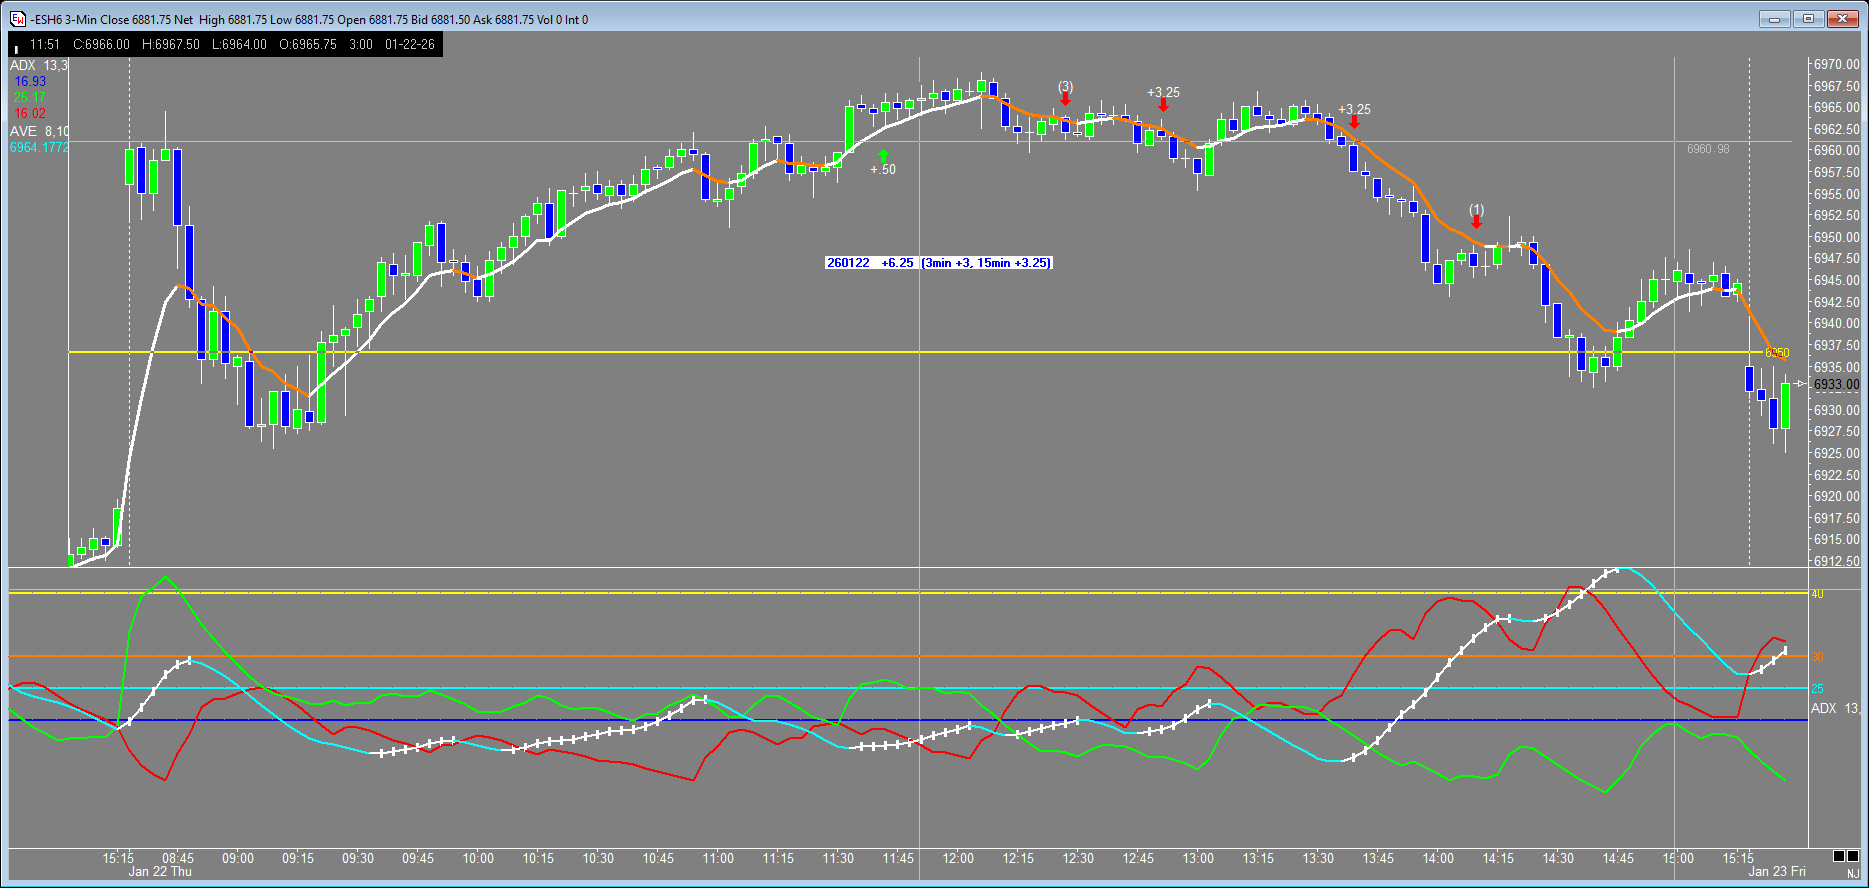Maximize the ESH6 3-Min chart window
The width and height of the screenshot is (1869, 888).
(1808, 18)
